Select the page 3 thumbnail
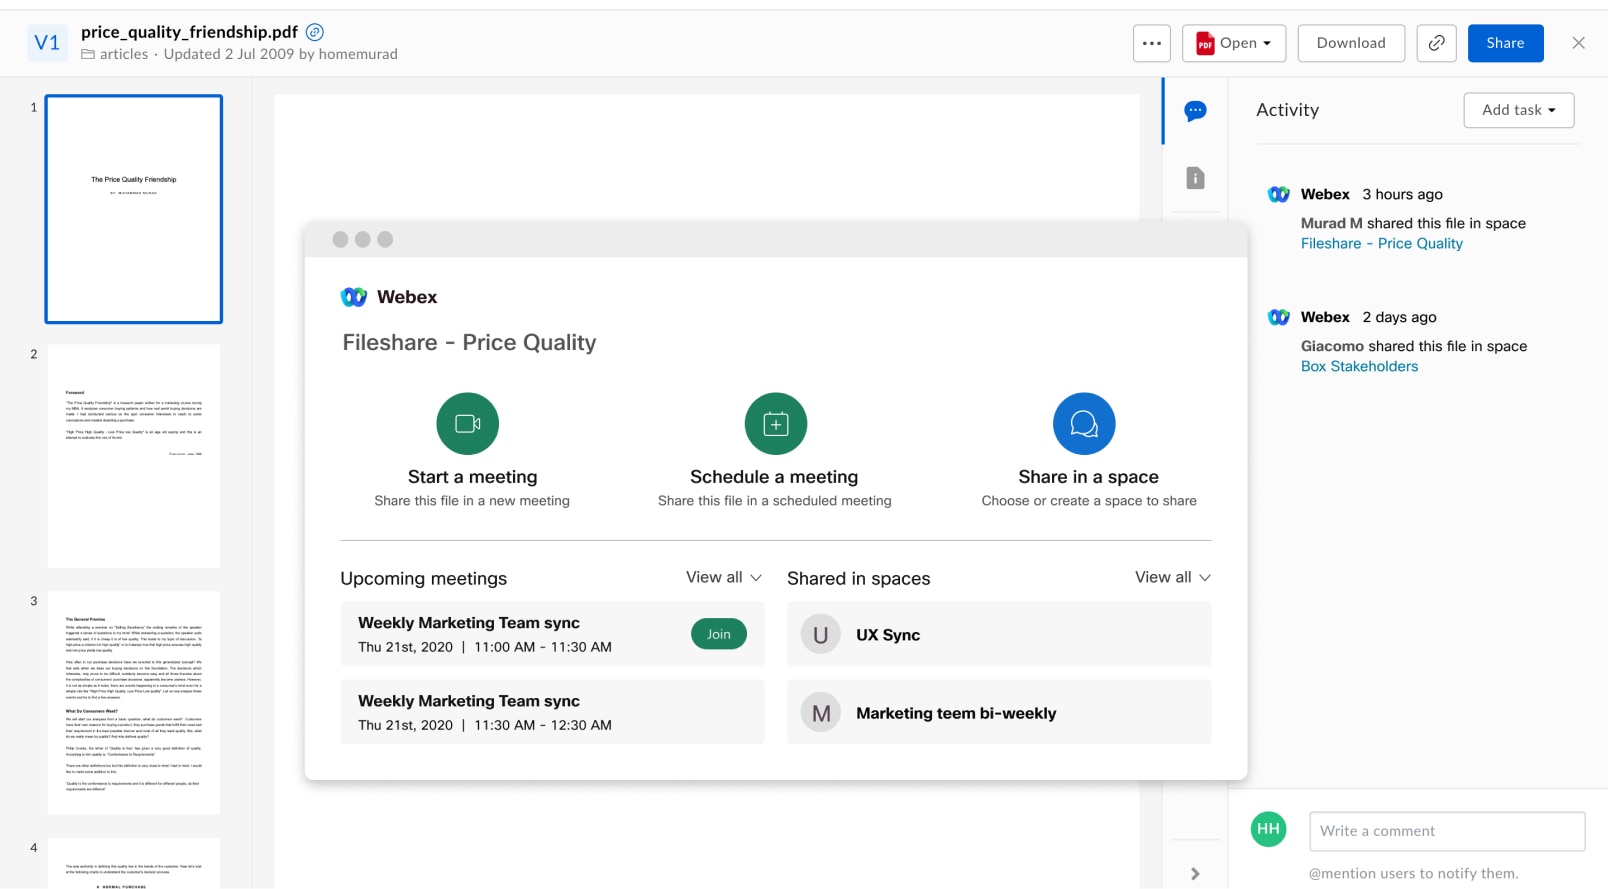This screenshot has width=1608, height=889. pyautogui.click(x=134, y=703)
